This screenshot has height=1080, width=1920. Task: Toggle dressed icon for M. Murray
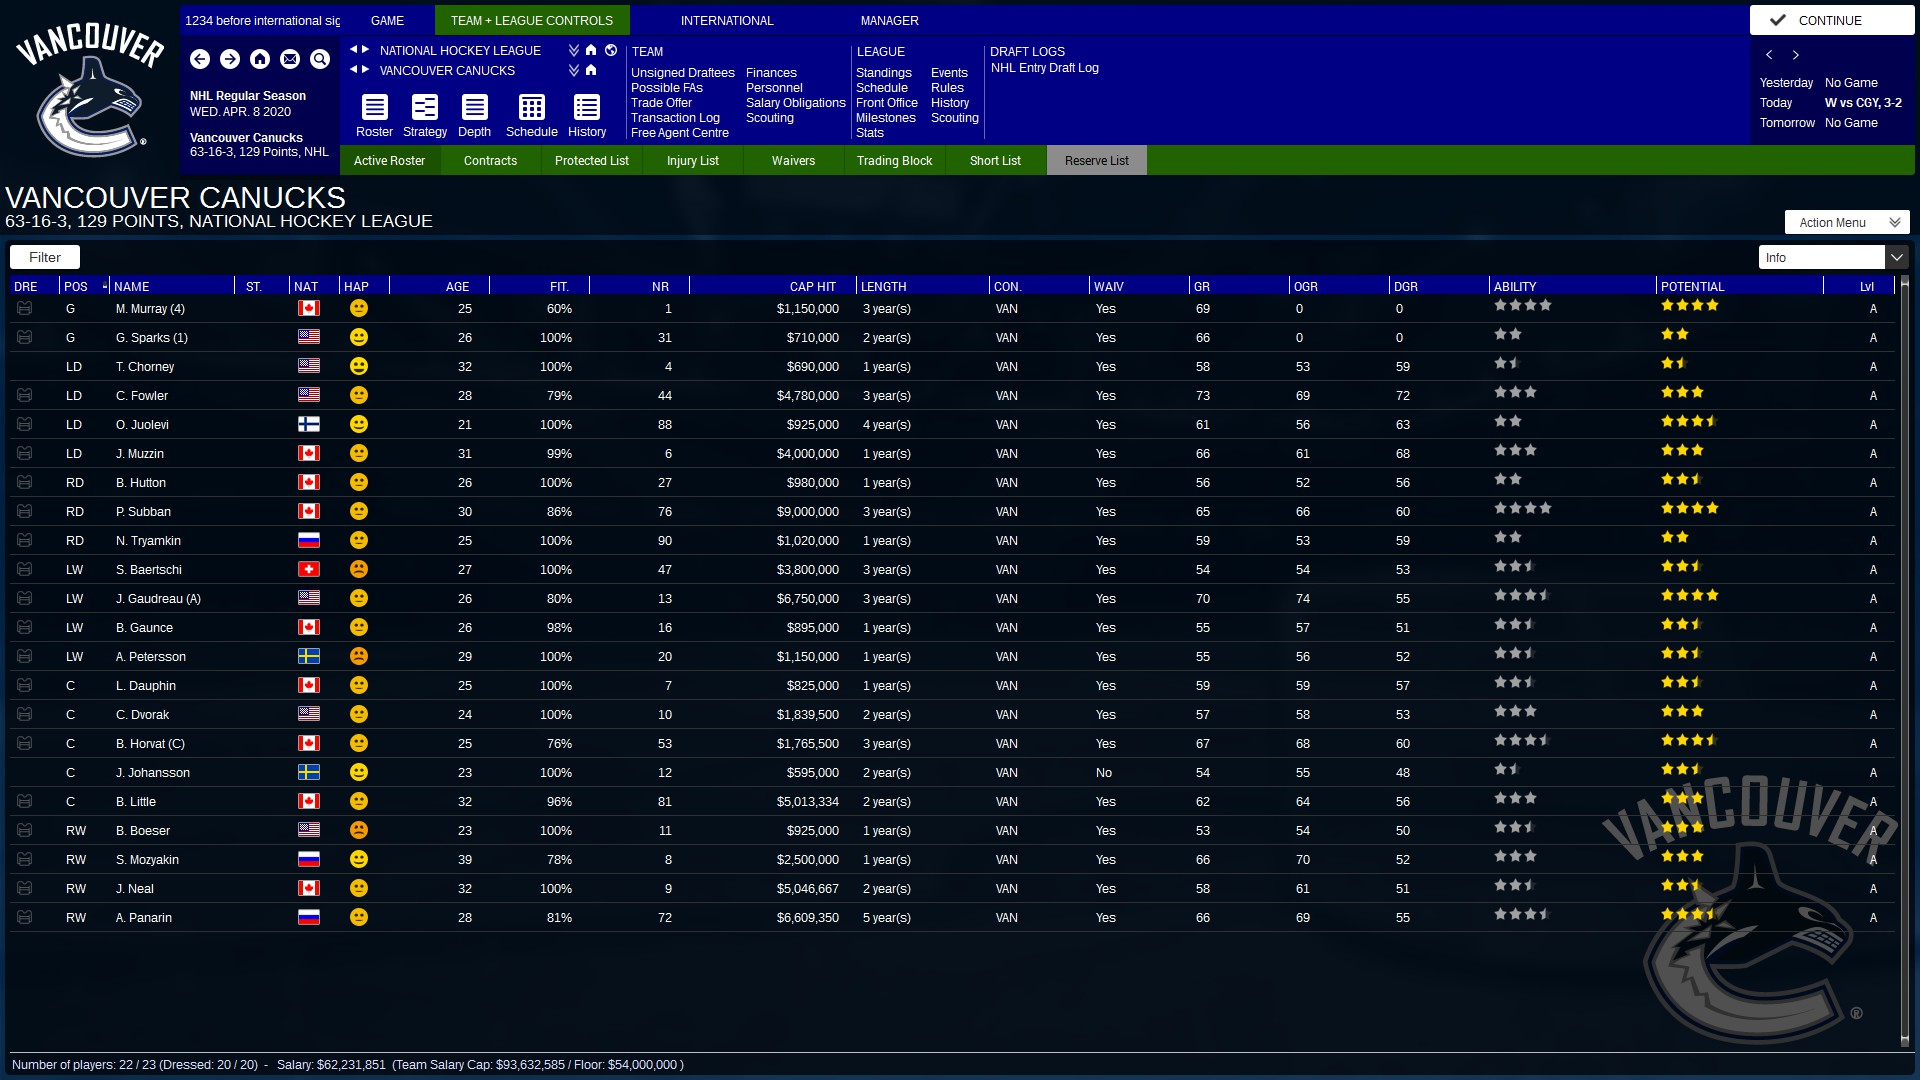point(25,309)
